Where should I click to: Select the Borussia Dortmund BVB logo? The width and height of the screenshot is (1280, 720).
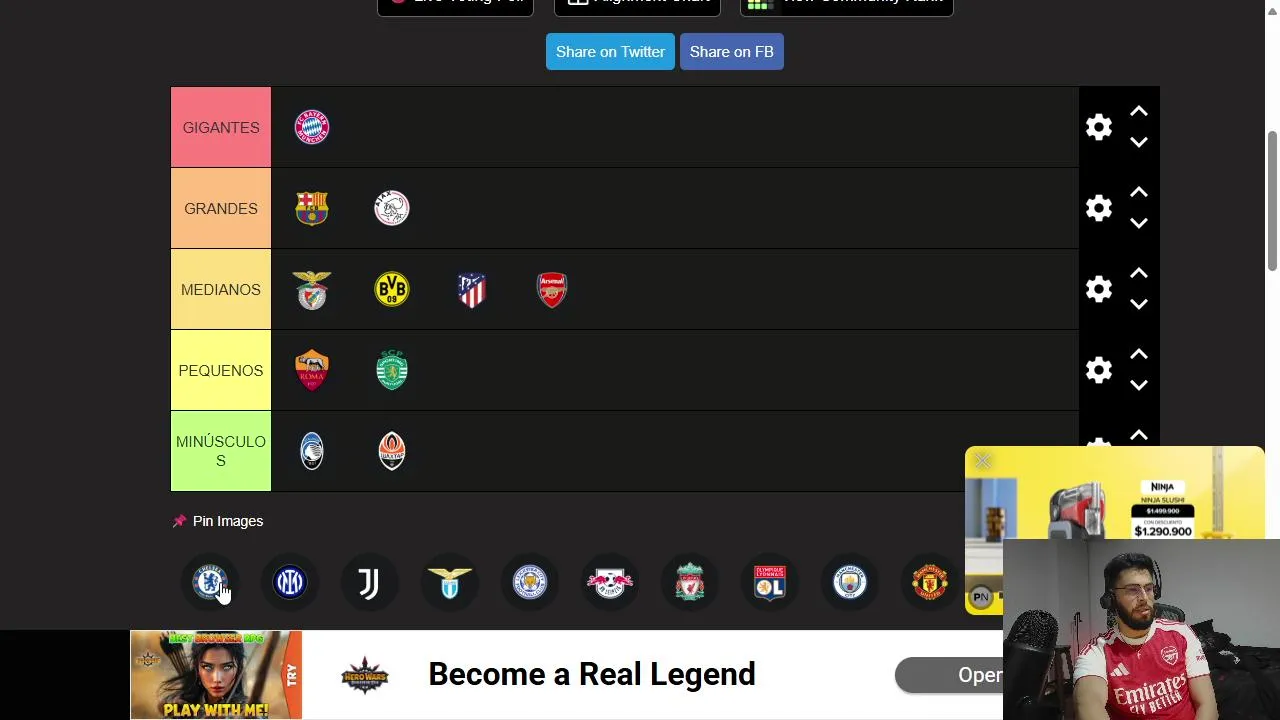point(392,289)
